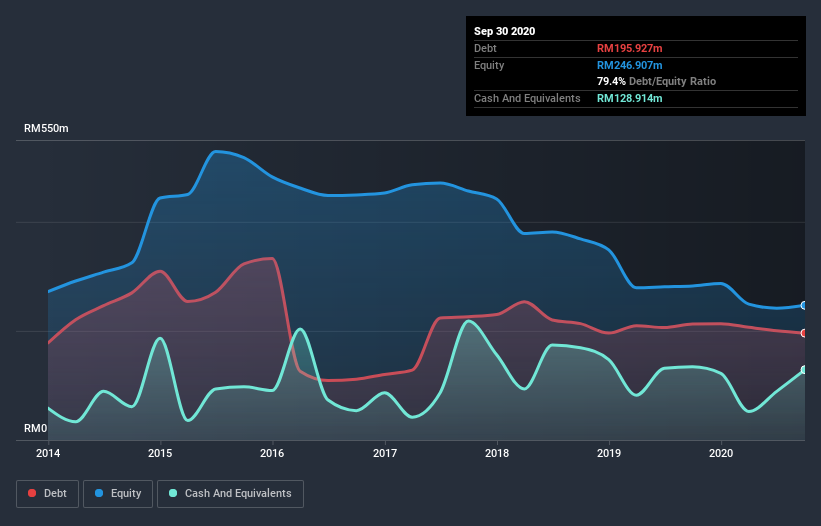
Task: Click the 2014 x-axis label
Action: 48,453
